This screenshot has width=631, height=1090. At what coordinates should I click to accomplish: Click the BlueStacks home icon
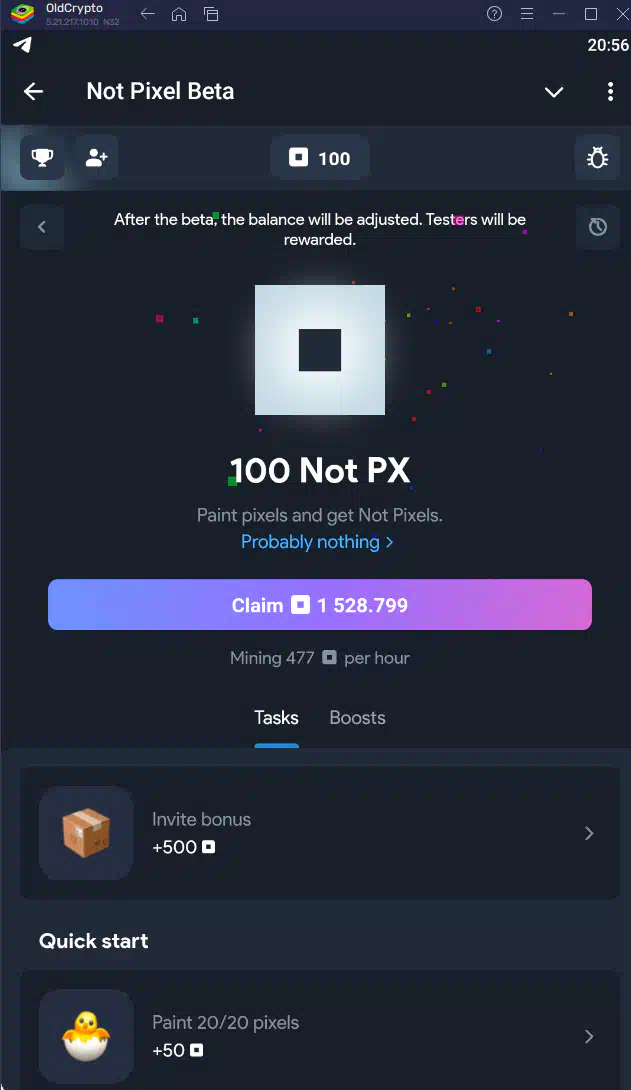click(x=179, y=14)
